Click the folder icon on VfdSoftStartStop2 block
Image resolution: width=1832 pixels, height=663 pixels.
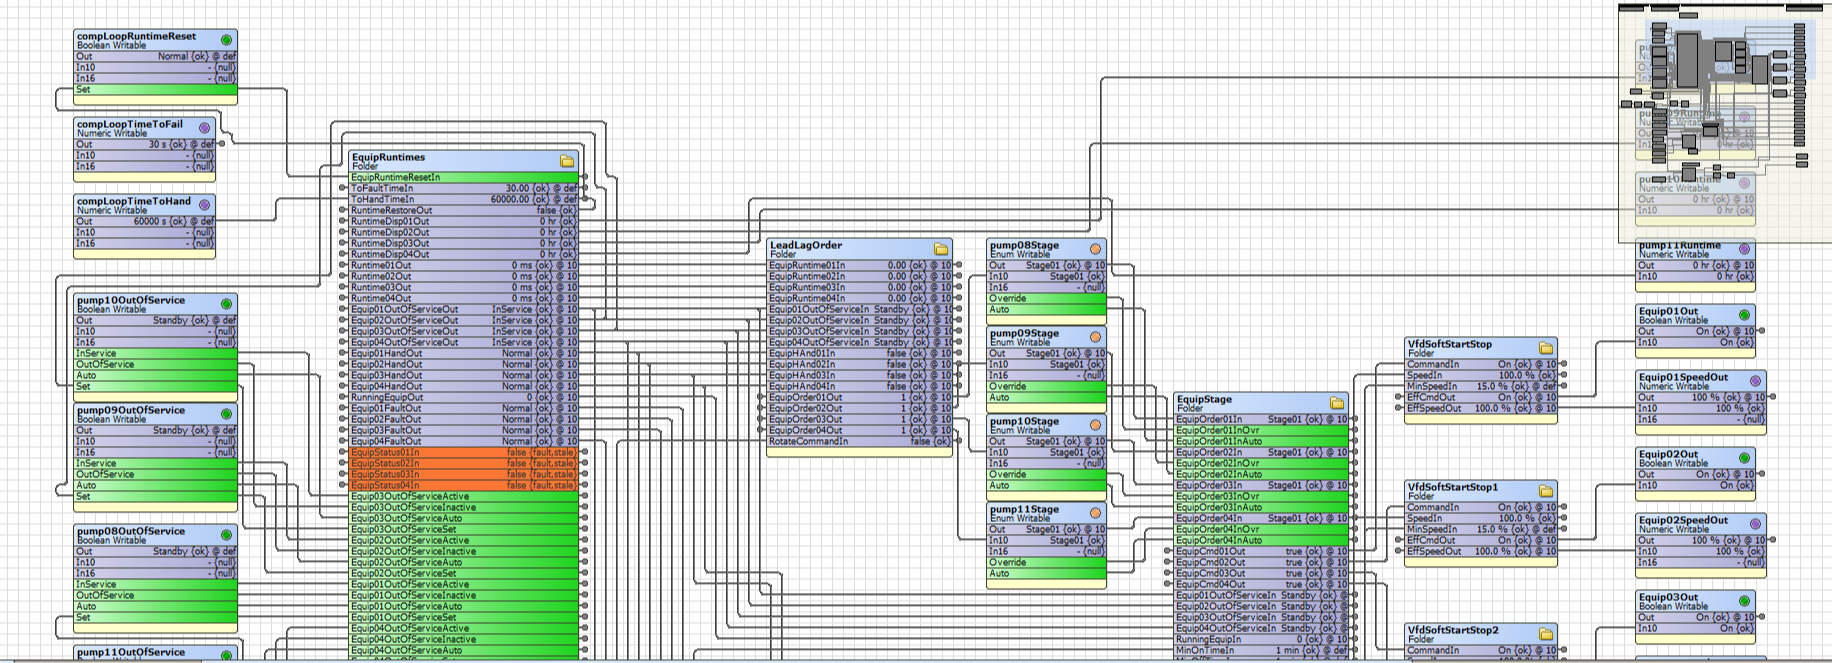tap(1546, 634)
